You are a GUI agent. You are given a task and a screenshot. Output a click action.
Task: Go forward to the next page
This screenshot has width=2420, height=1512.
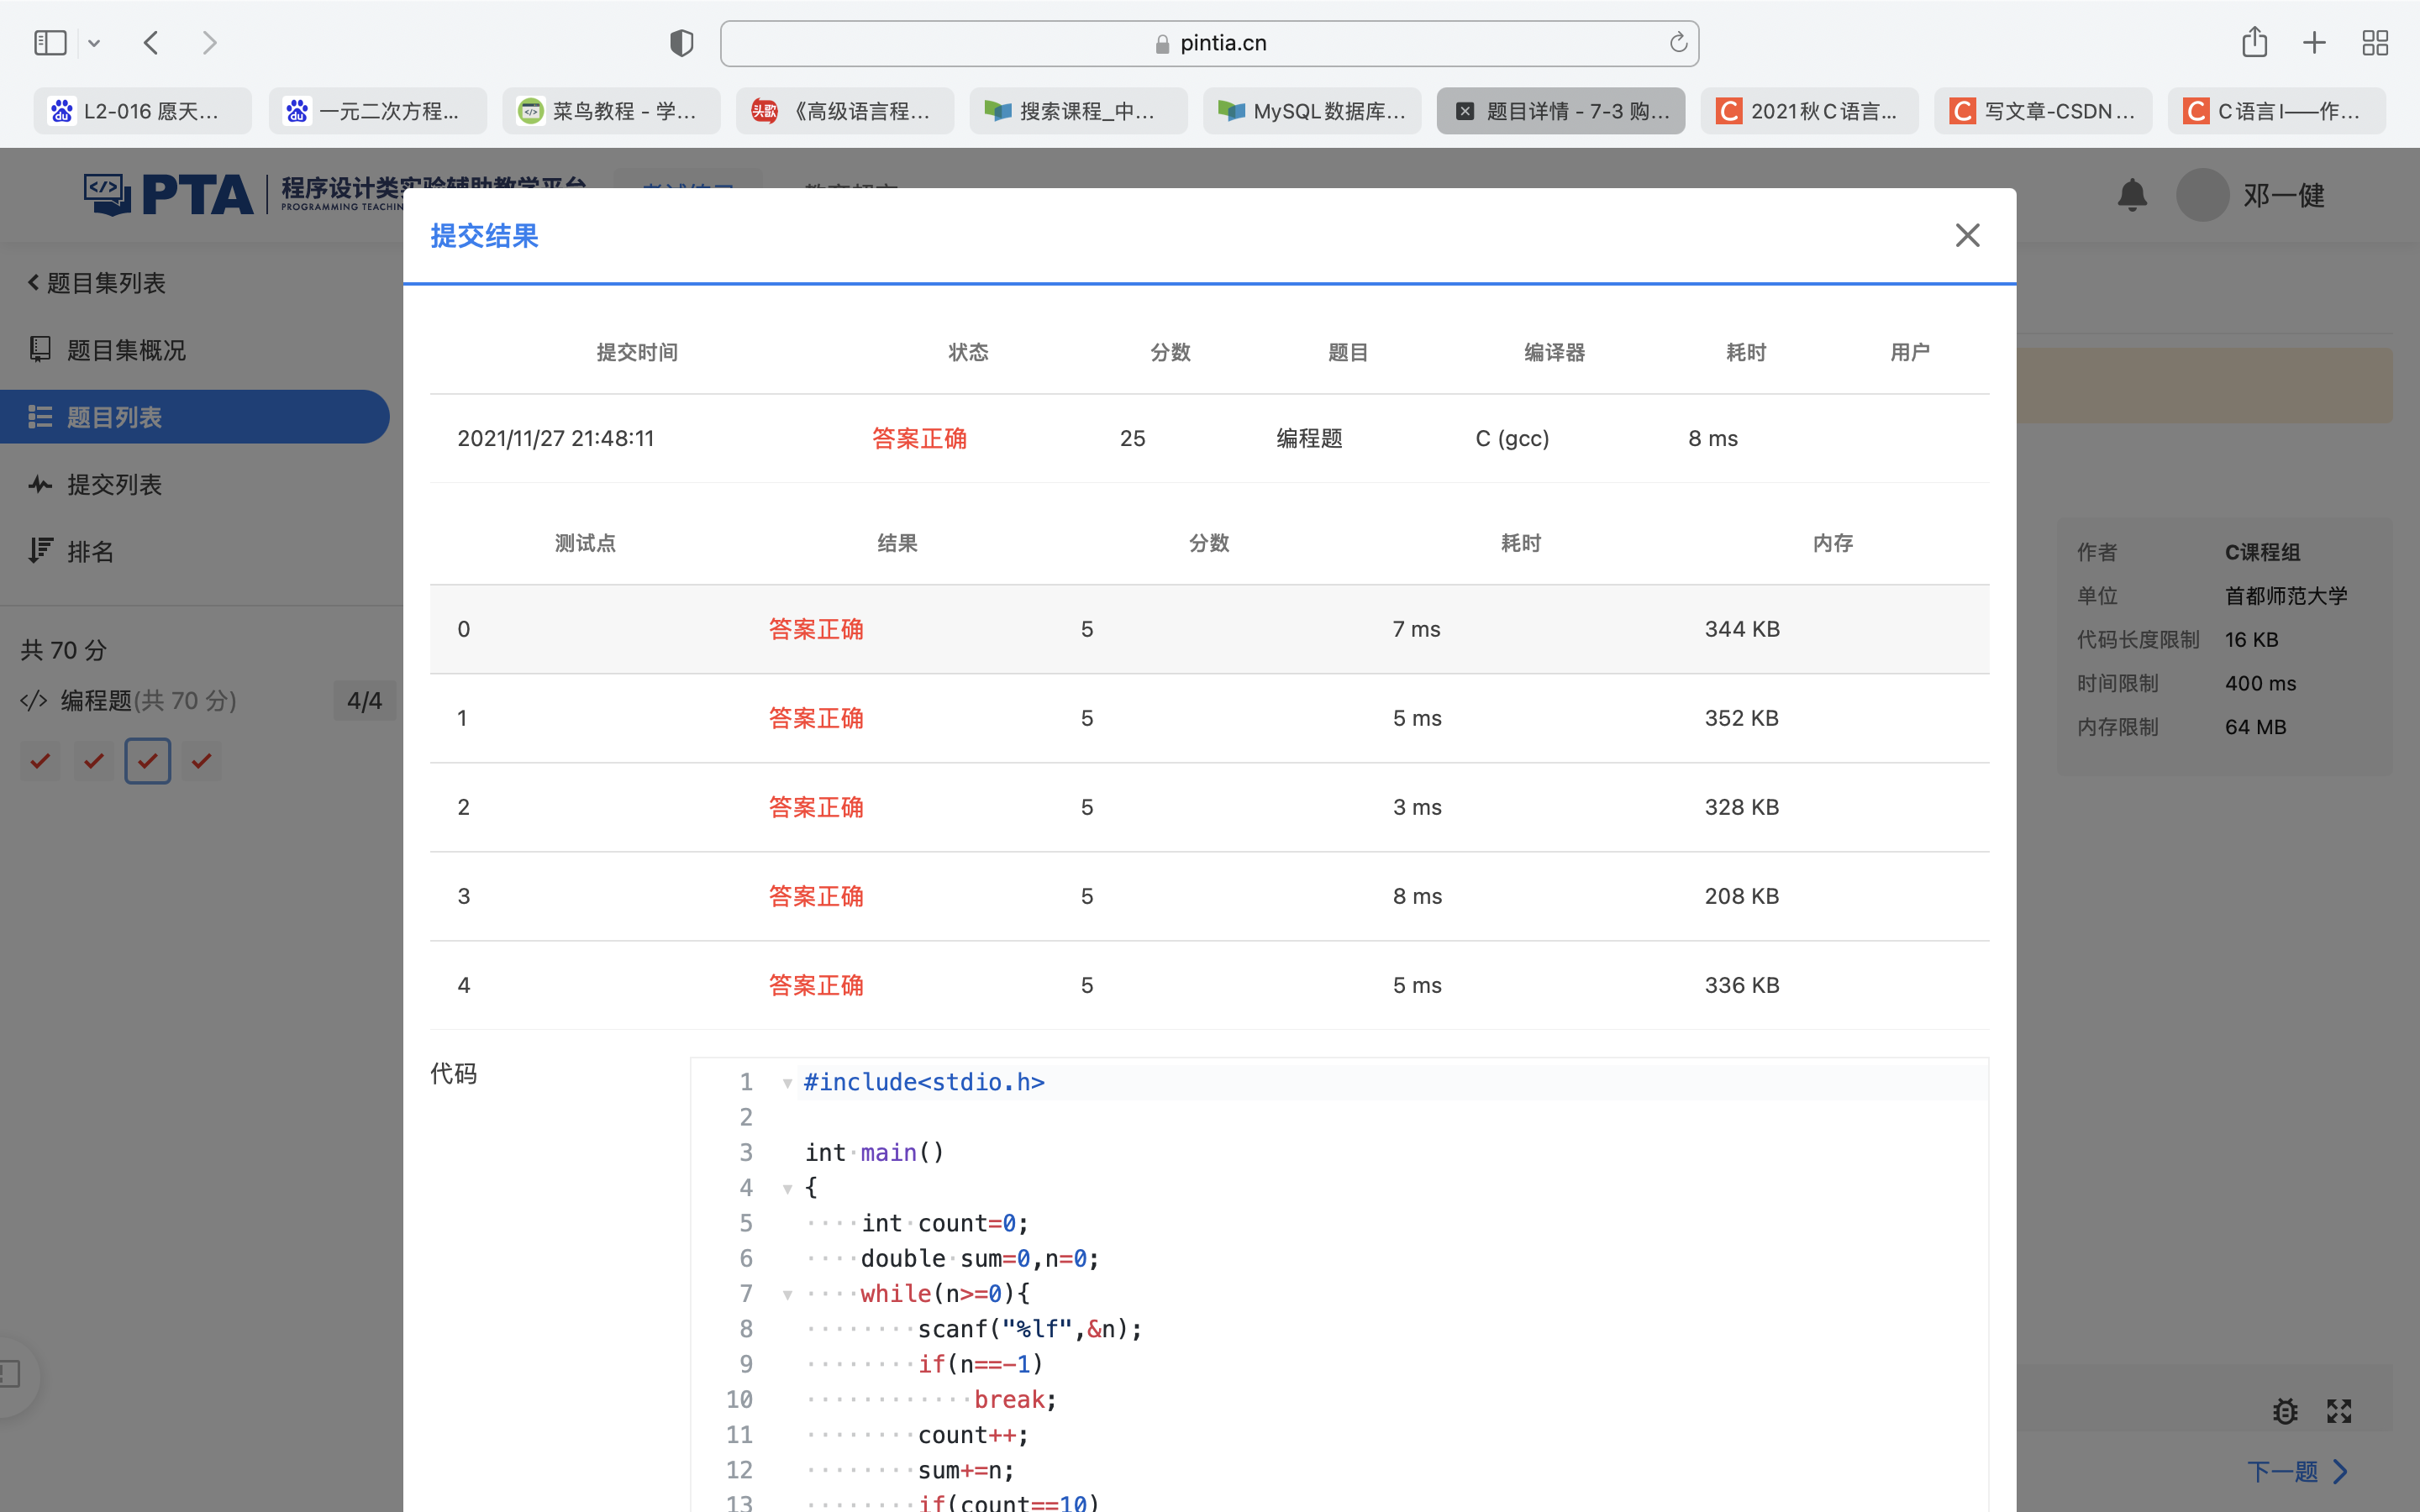pyautogui.click(x=209, y=43)
